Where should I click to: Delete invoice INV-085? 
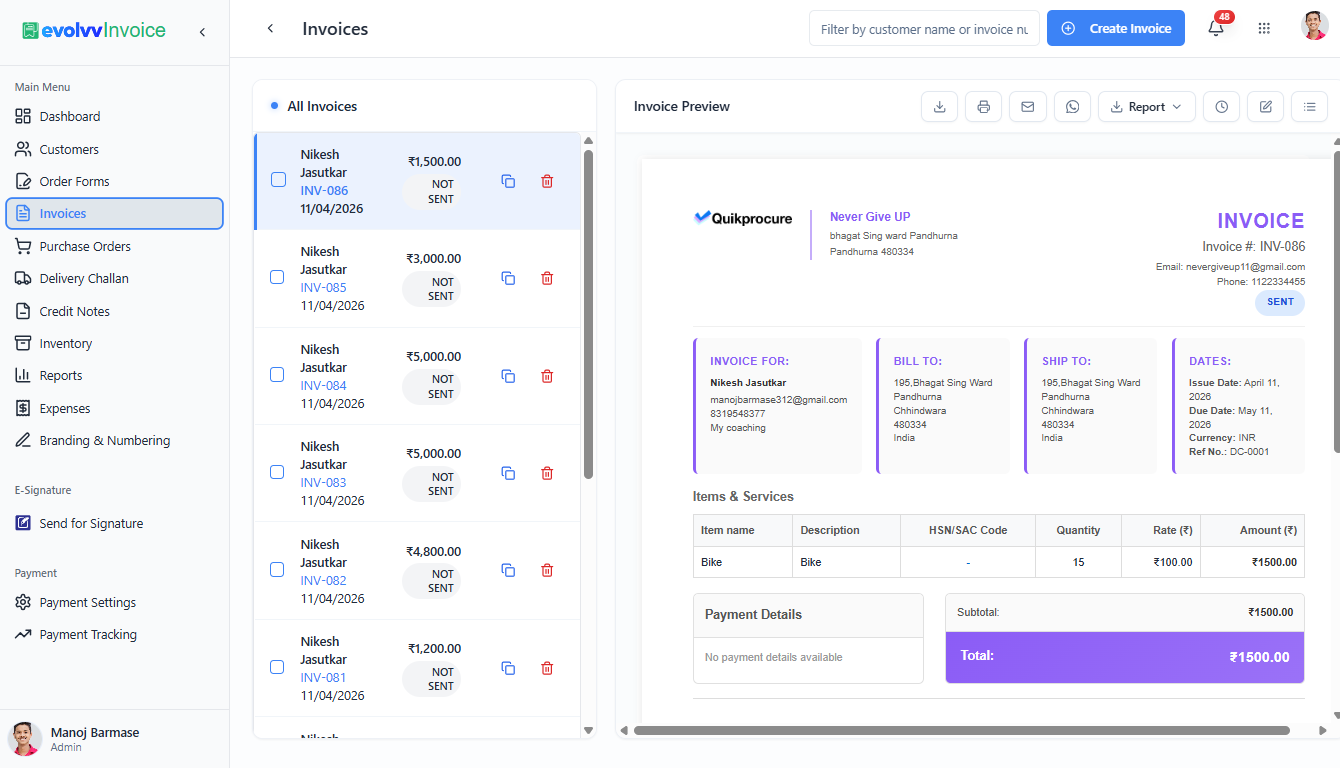[x=547, y=278]
